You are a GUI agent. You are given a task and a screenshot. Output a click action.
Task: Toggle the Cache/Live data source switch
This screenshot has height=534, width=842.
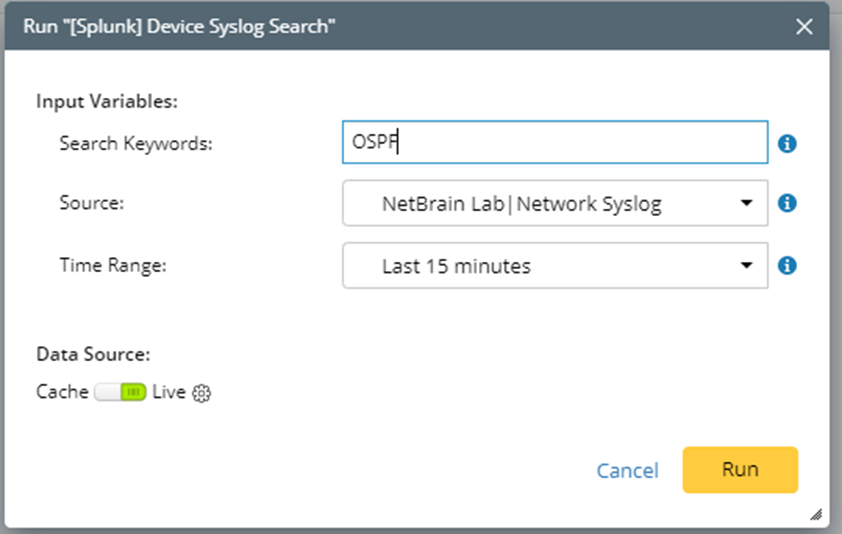pos(121,392)
